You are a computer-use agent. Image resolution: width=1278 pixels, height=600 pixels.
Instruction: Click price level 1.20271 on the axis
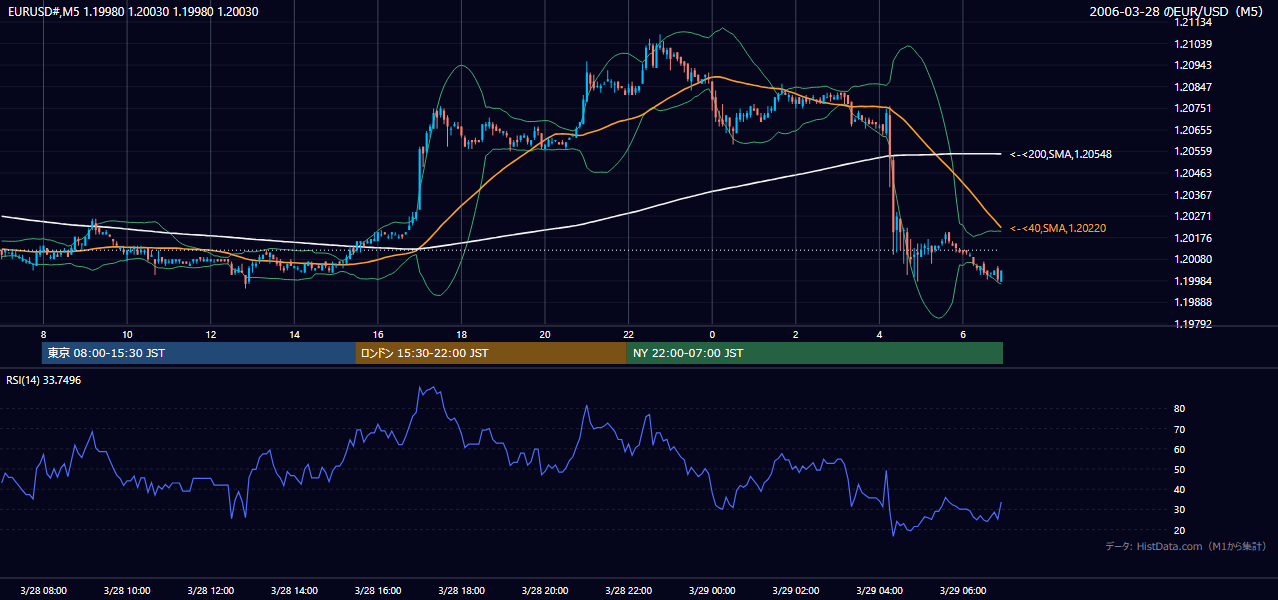pyautogui.click(x=1194, y=216)
